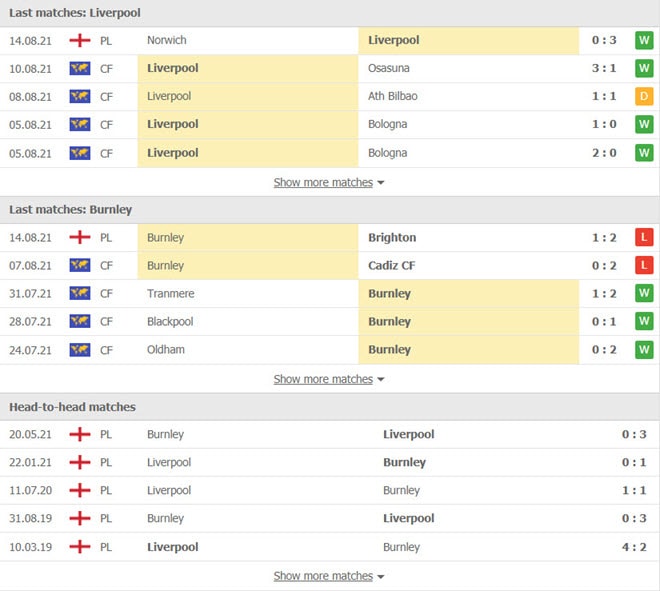660x591 pixels.
Task: Click the orange D badge for Ath Bilbao match
Action: click(644, 96)
